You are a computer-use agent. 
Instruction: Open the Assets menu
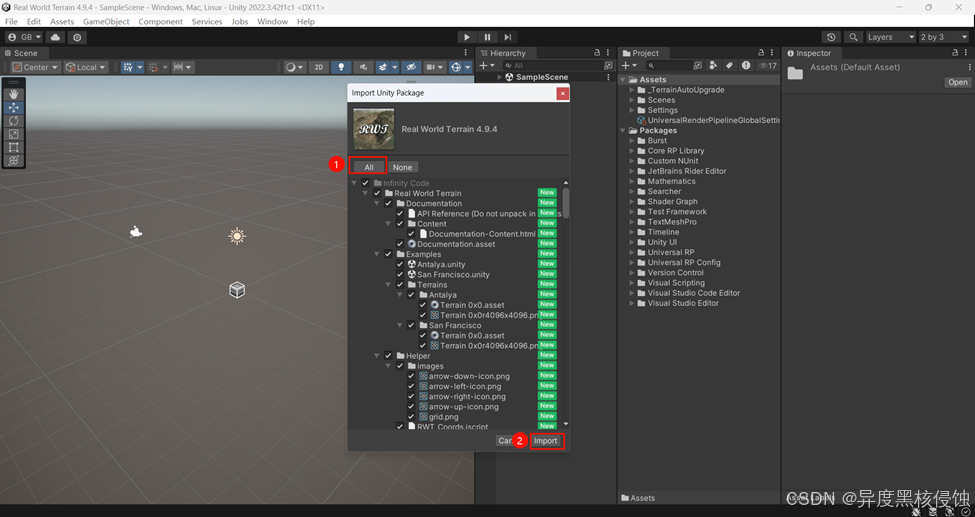(x=62, y=21)
